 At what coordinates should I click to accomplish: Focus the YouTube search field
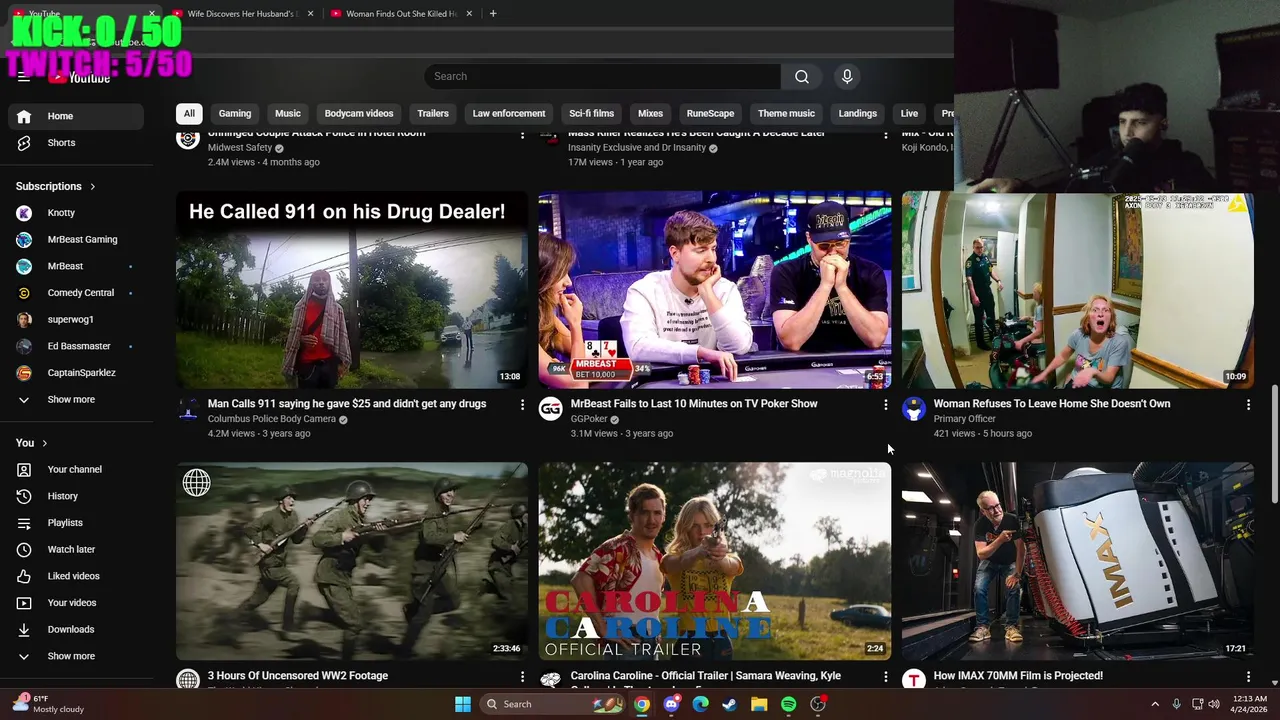coord(603,76)
